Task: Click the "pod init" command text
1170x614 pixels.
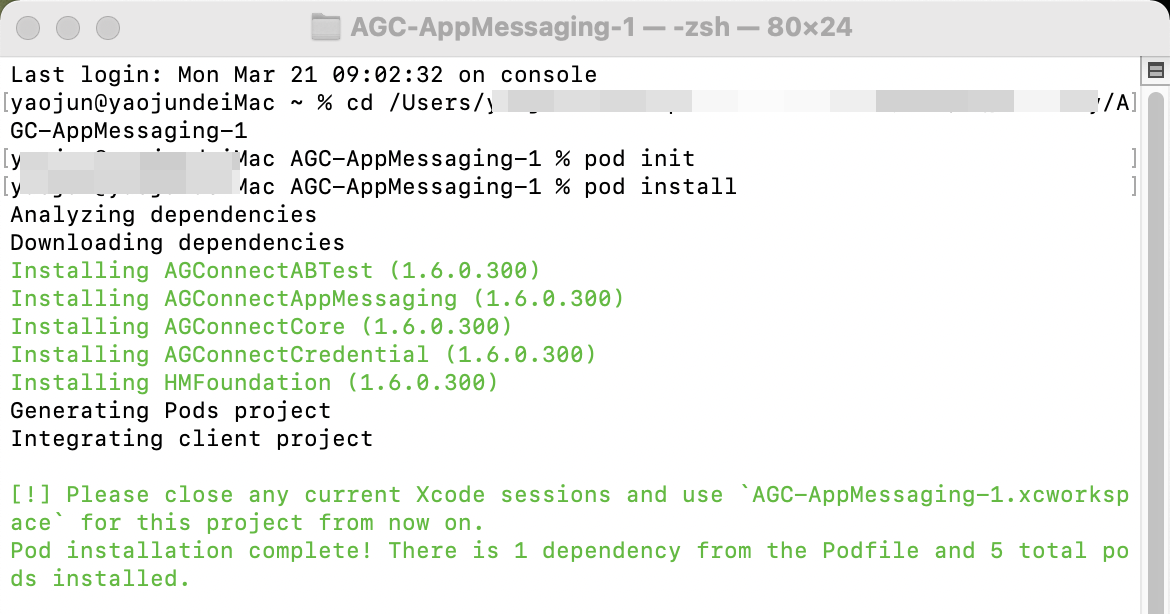Action: click(x=639, y=159)
